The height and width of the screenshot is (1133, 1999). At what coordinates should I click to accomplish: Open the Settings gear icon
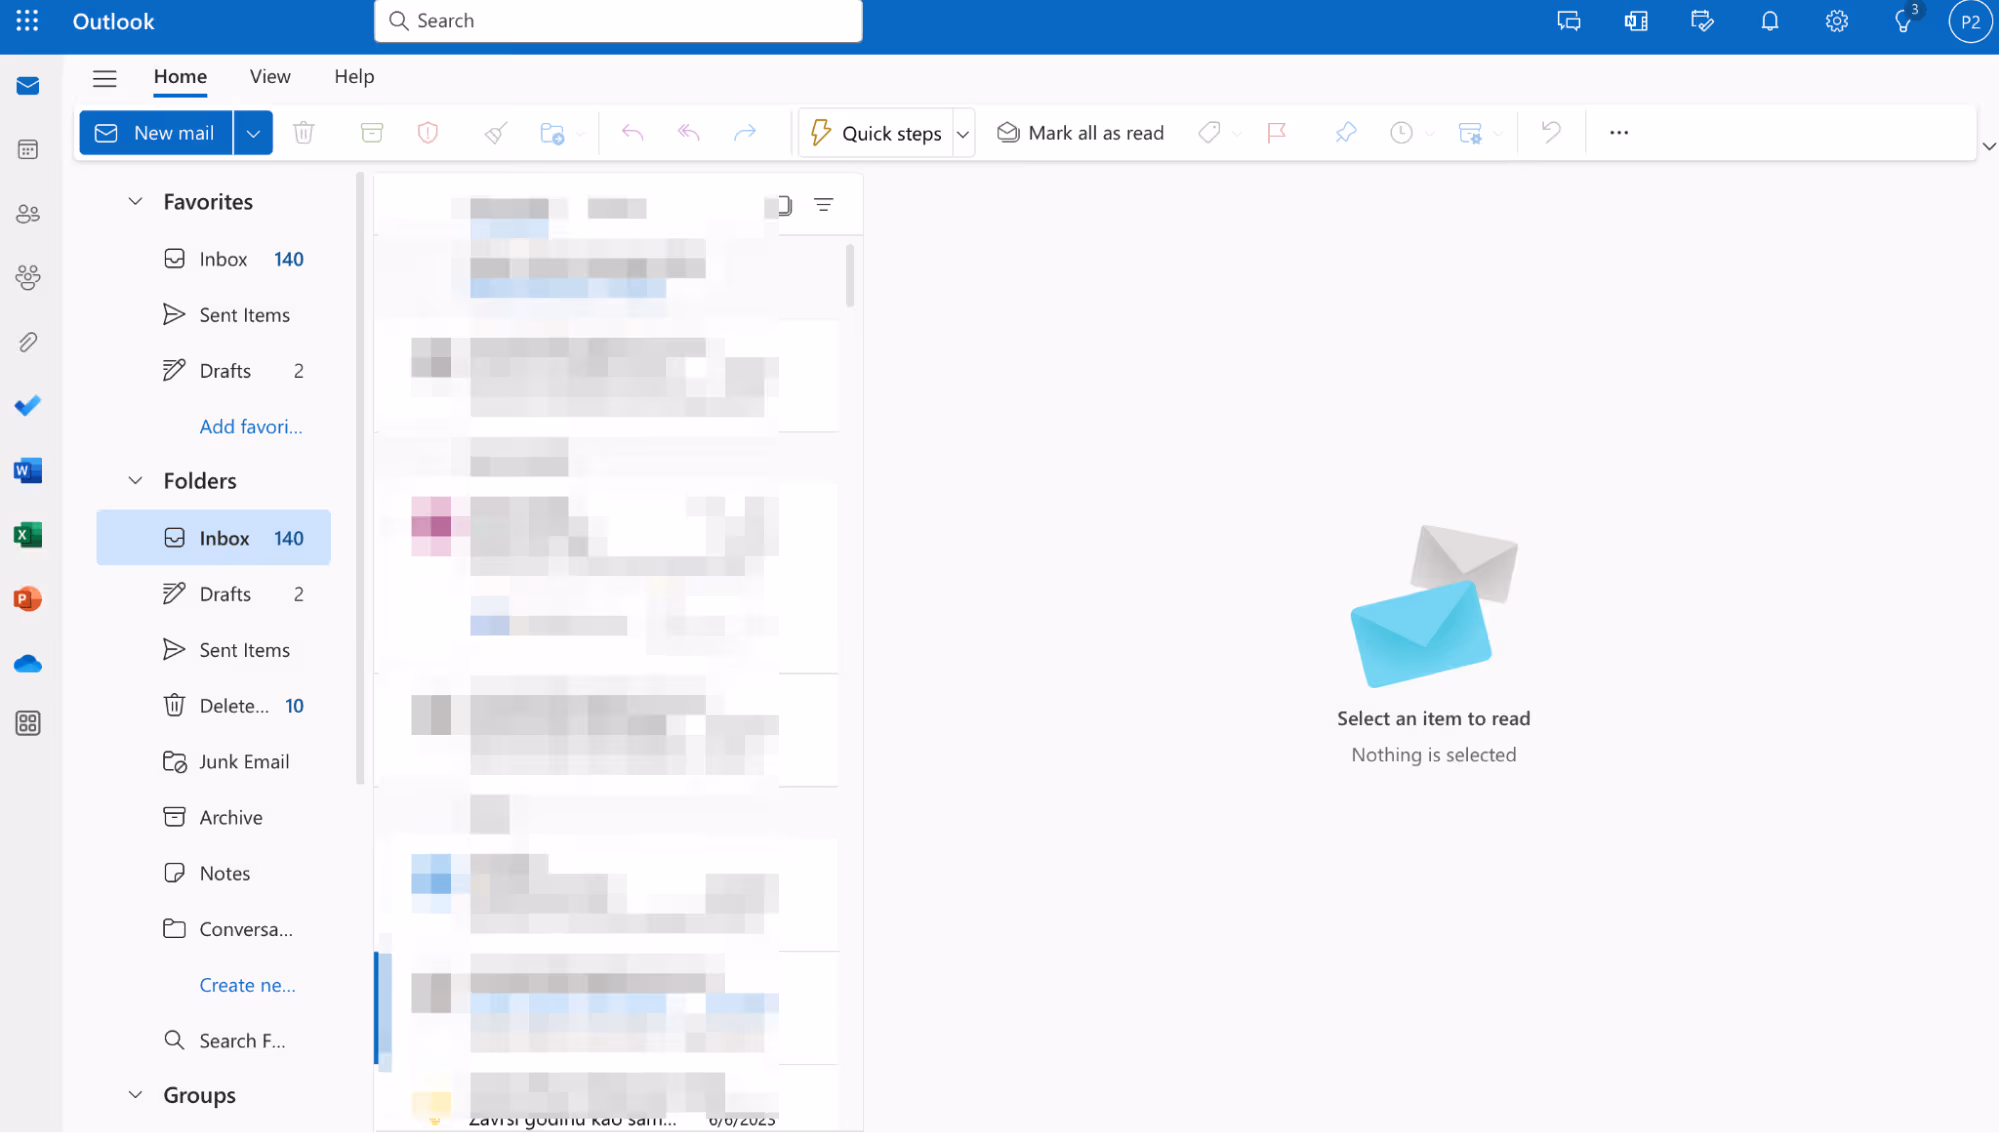[x=1836, y=22]
